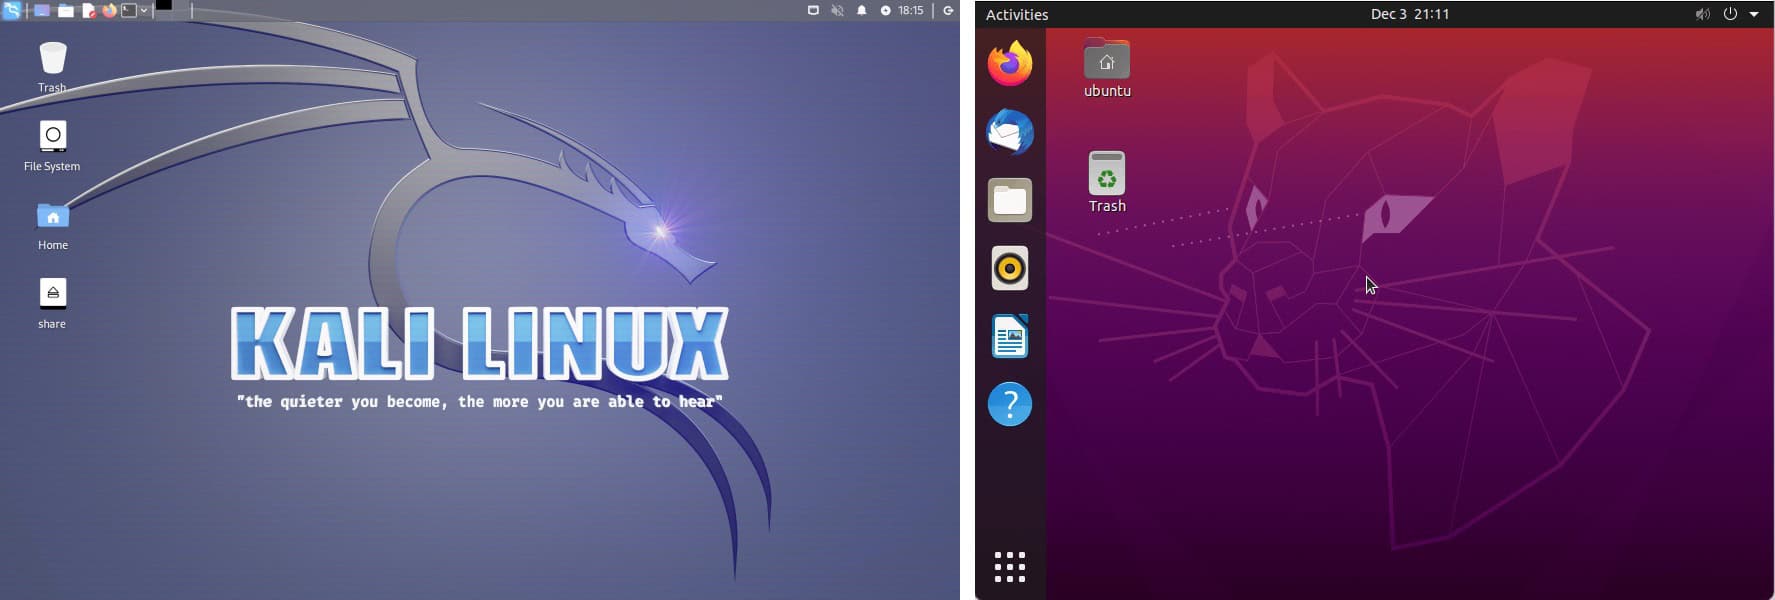
Task: Expand the terminal dropdown arrow in Kali panel
Action: click(x=144, y=11)
